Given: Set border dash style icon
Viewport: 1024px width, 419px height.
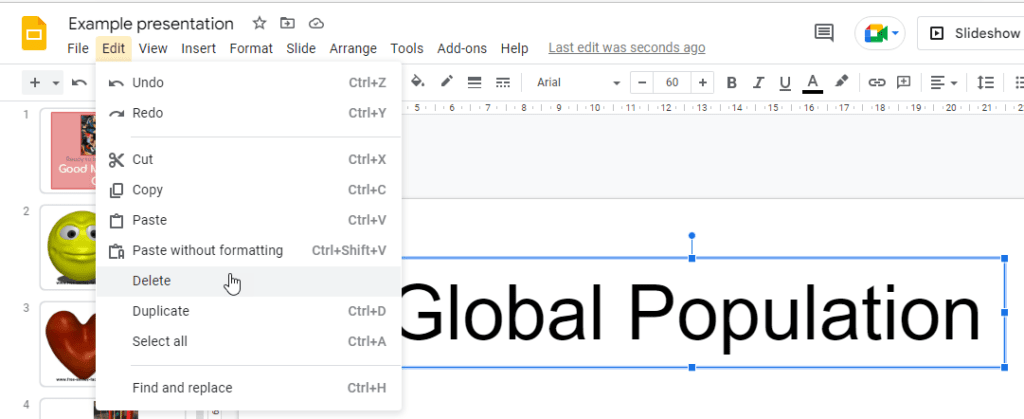Looking at the screenshot, I should click(x=502, y=82).
